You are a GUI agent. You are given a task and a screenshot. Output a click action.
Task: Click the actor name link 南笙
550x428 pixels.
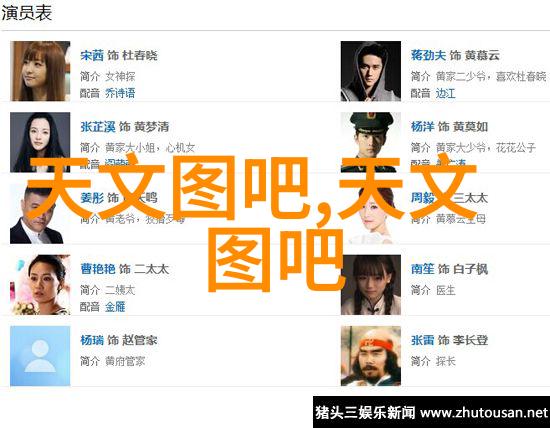(422, 269)
